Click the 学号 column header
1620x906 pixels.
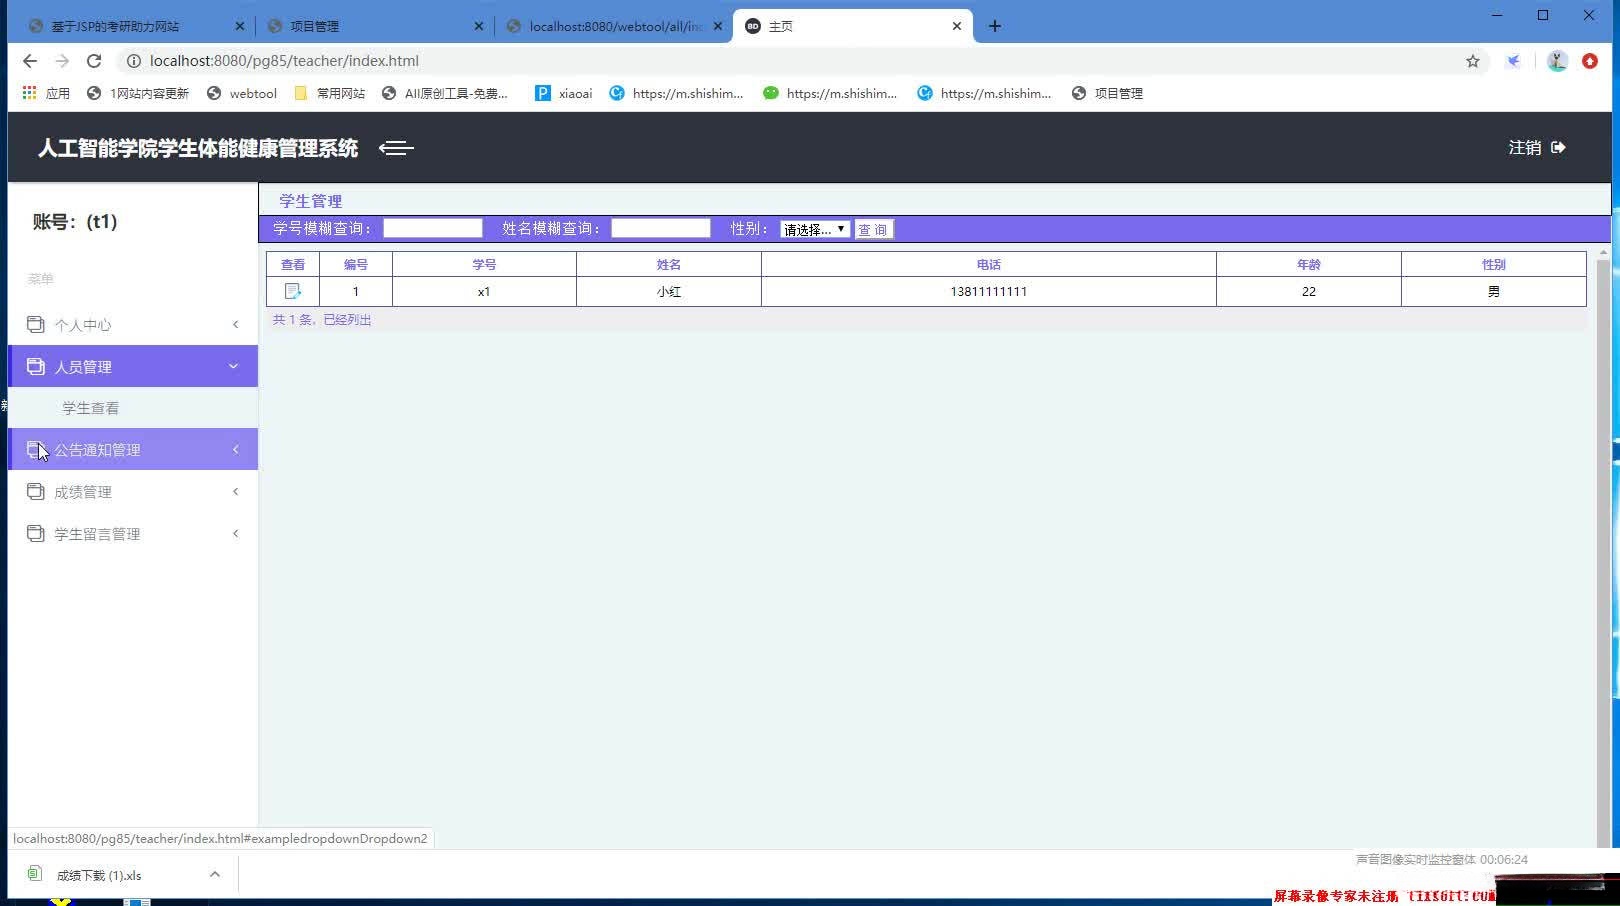coord(484,264)
